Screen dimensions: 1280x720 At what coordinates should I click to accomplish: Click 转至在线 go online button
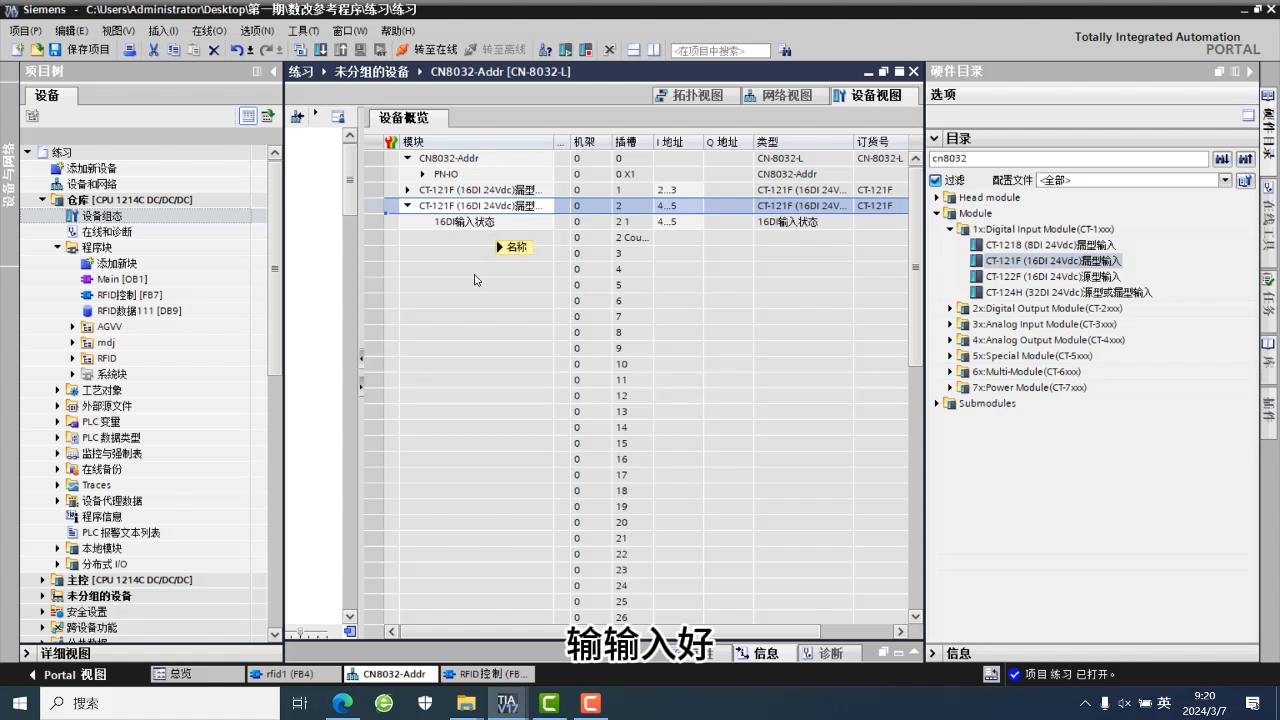(427, 50)
